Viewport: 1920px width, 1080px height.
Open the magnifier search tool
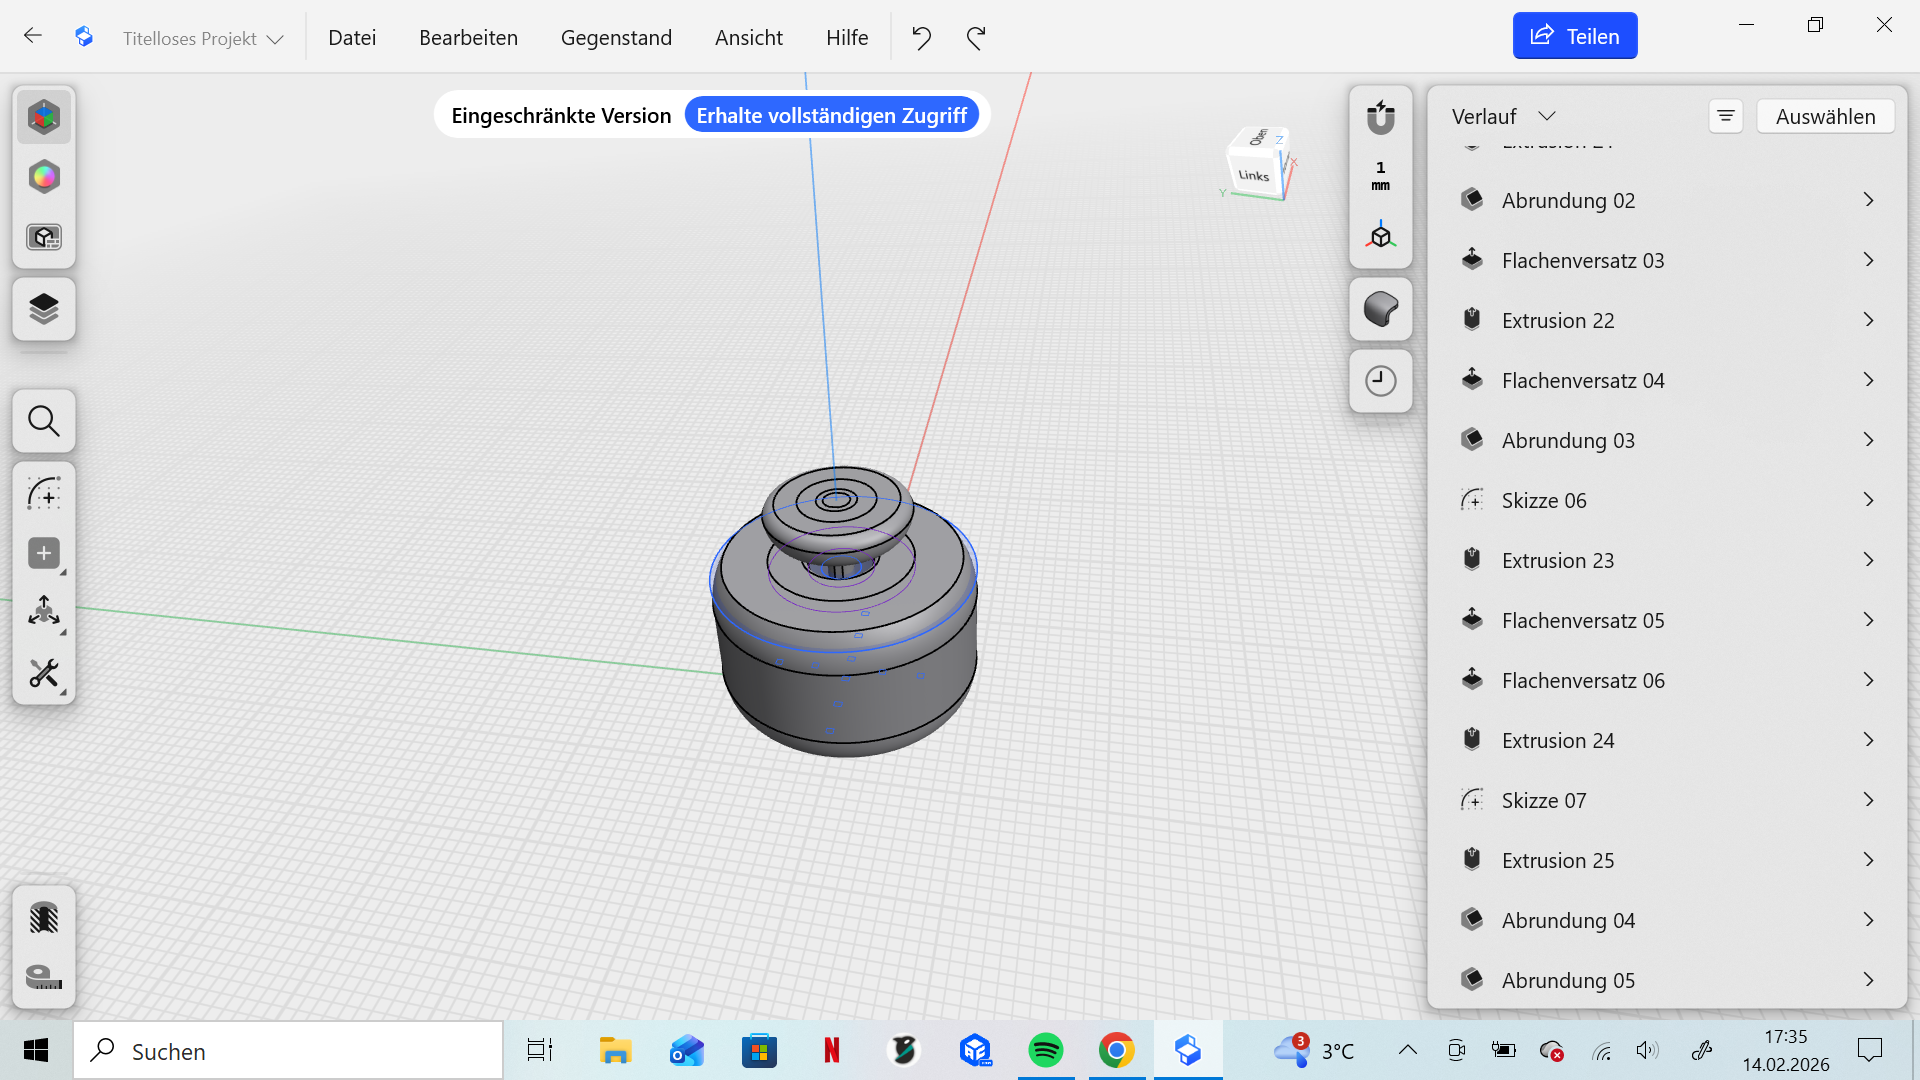click(x=44, y=421)
